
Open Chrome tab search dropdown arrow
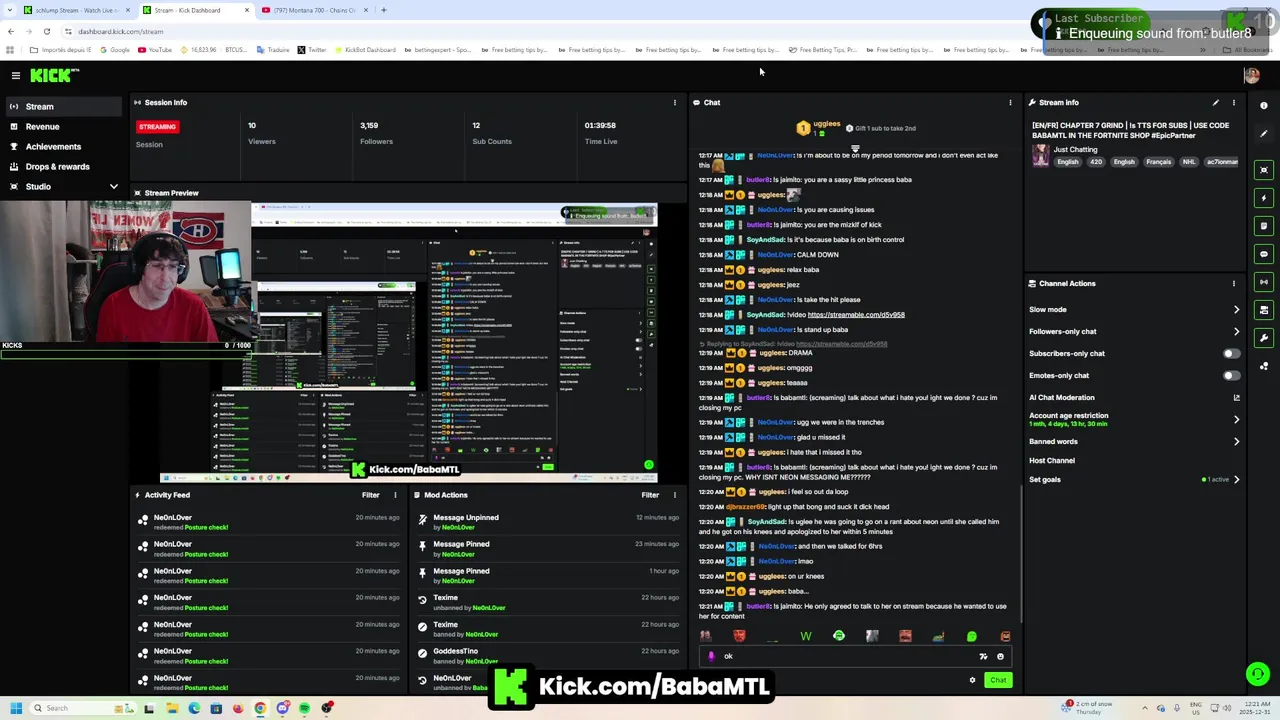pos(11,10)
